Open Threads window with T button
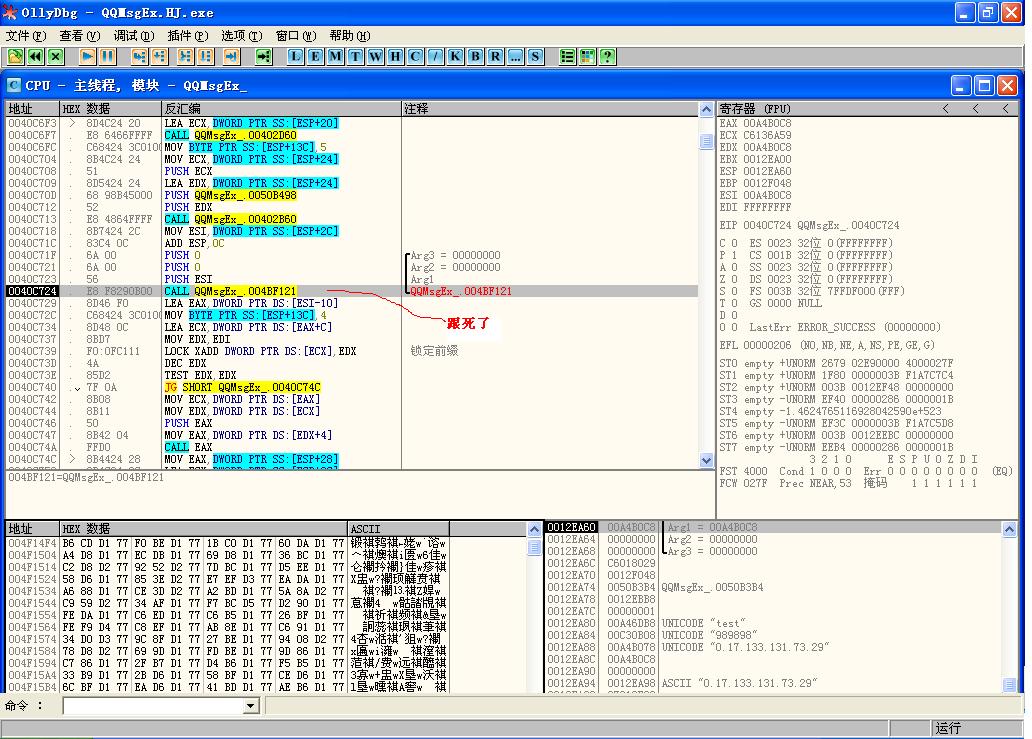Screen dimensions: 1032x739 [355, 57]
